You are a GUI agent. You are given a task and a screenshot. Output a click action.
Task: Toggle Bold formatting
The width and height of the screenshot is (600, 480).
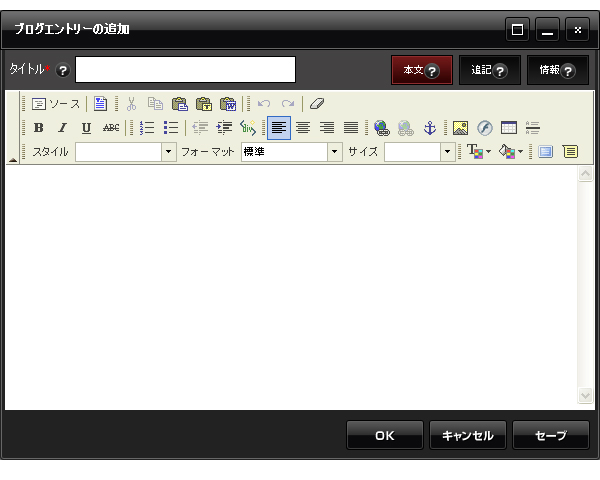coord(39,128)
